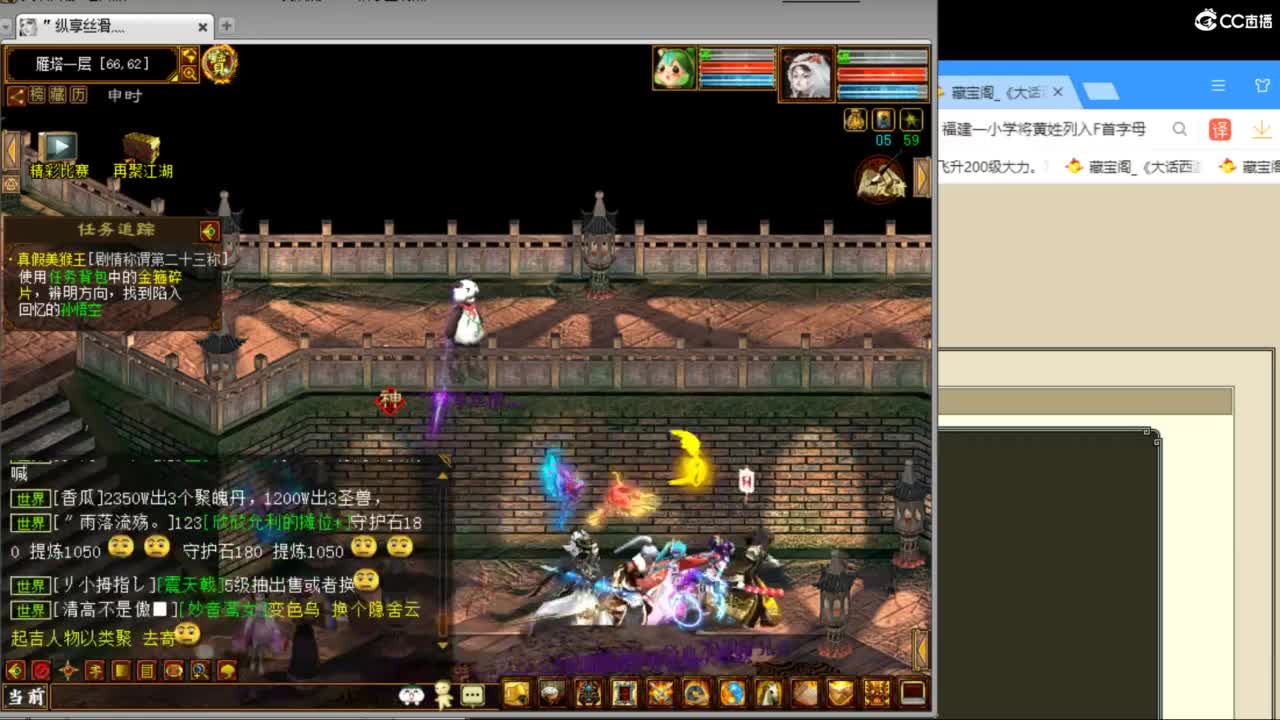Screen dimensions: 1280x720
Task: Open the gold shield icon in bottom toolbar
Action: tap(840, 692)
